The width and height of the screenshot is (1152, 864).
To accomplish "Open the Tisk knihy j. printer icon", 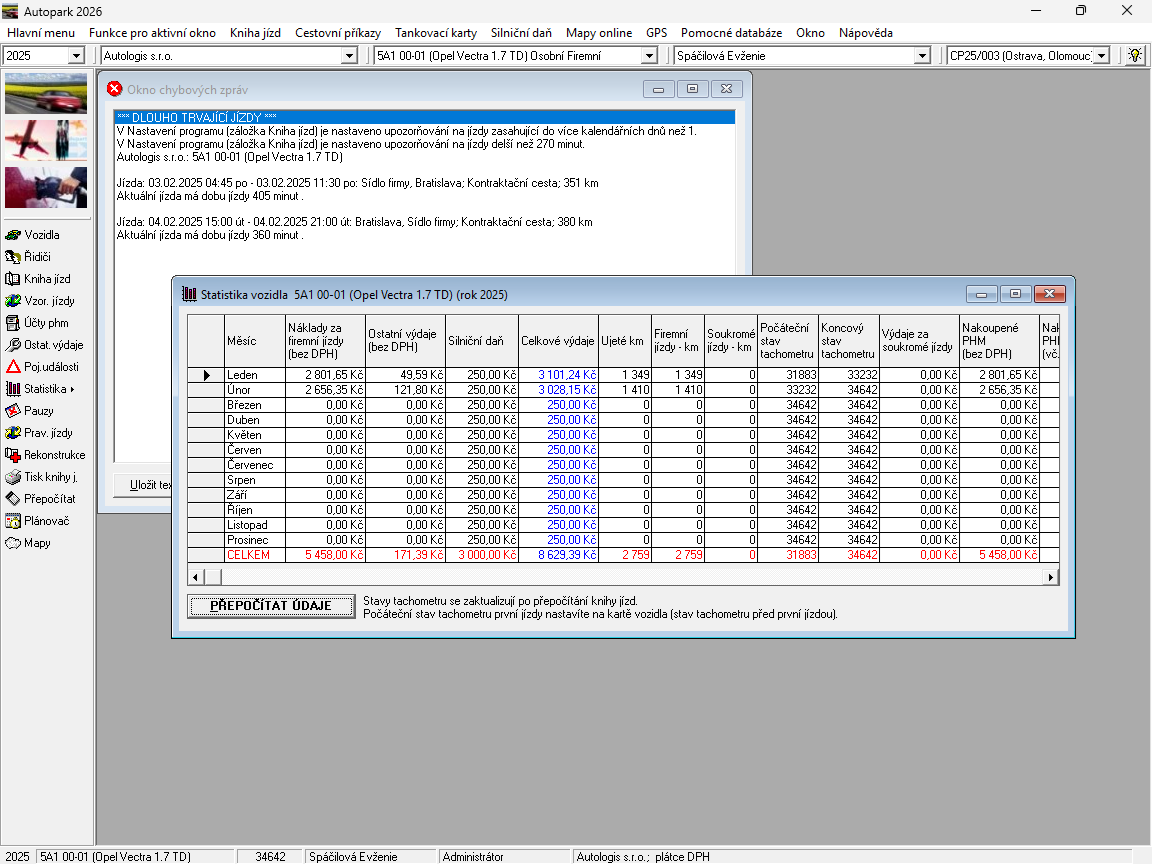I will pyautogui.click(x=14, y=477).
